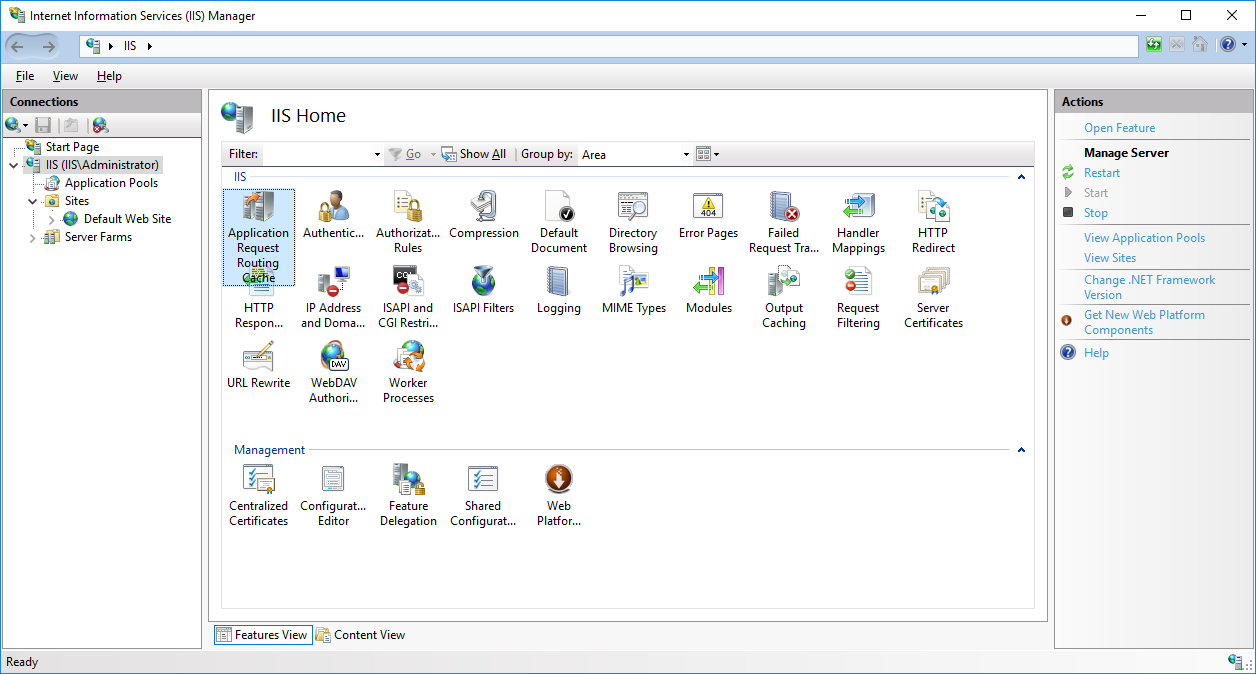Open Error Pages feature
Viewport: 1256px width, 674px height.
coord(708,216)
